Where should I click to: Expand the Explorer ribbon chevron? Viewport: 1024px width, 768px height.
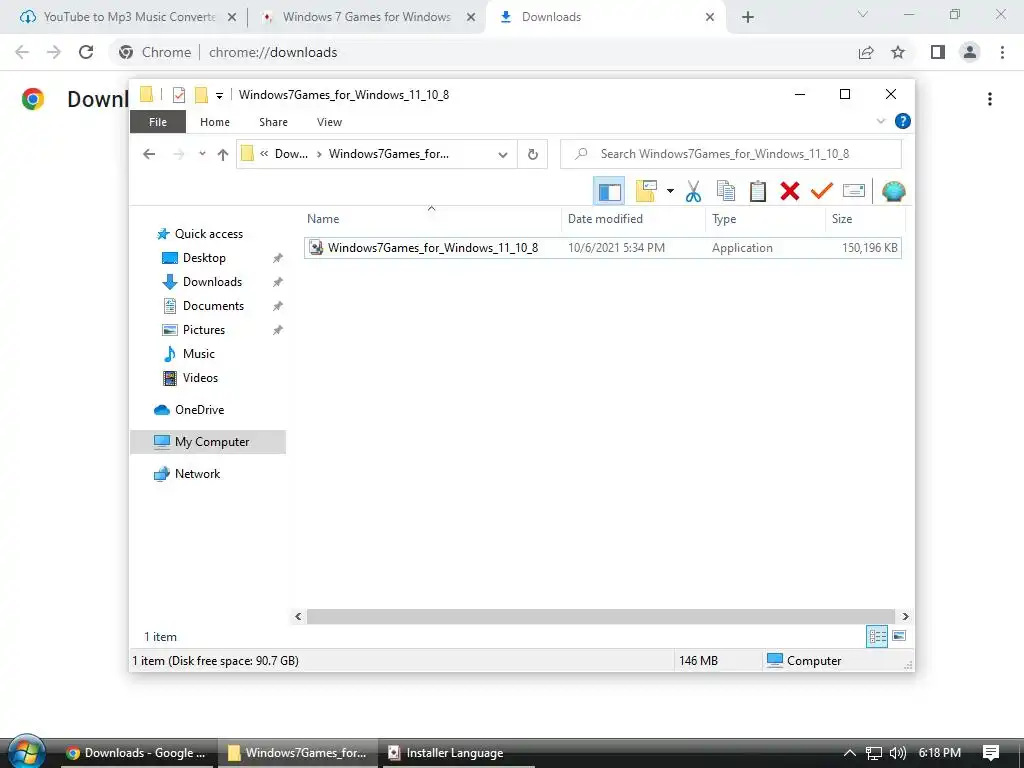(x=880, y=121)
